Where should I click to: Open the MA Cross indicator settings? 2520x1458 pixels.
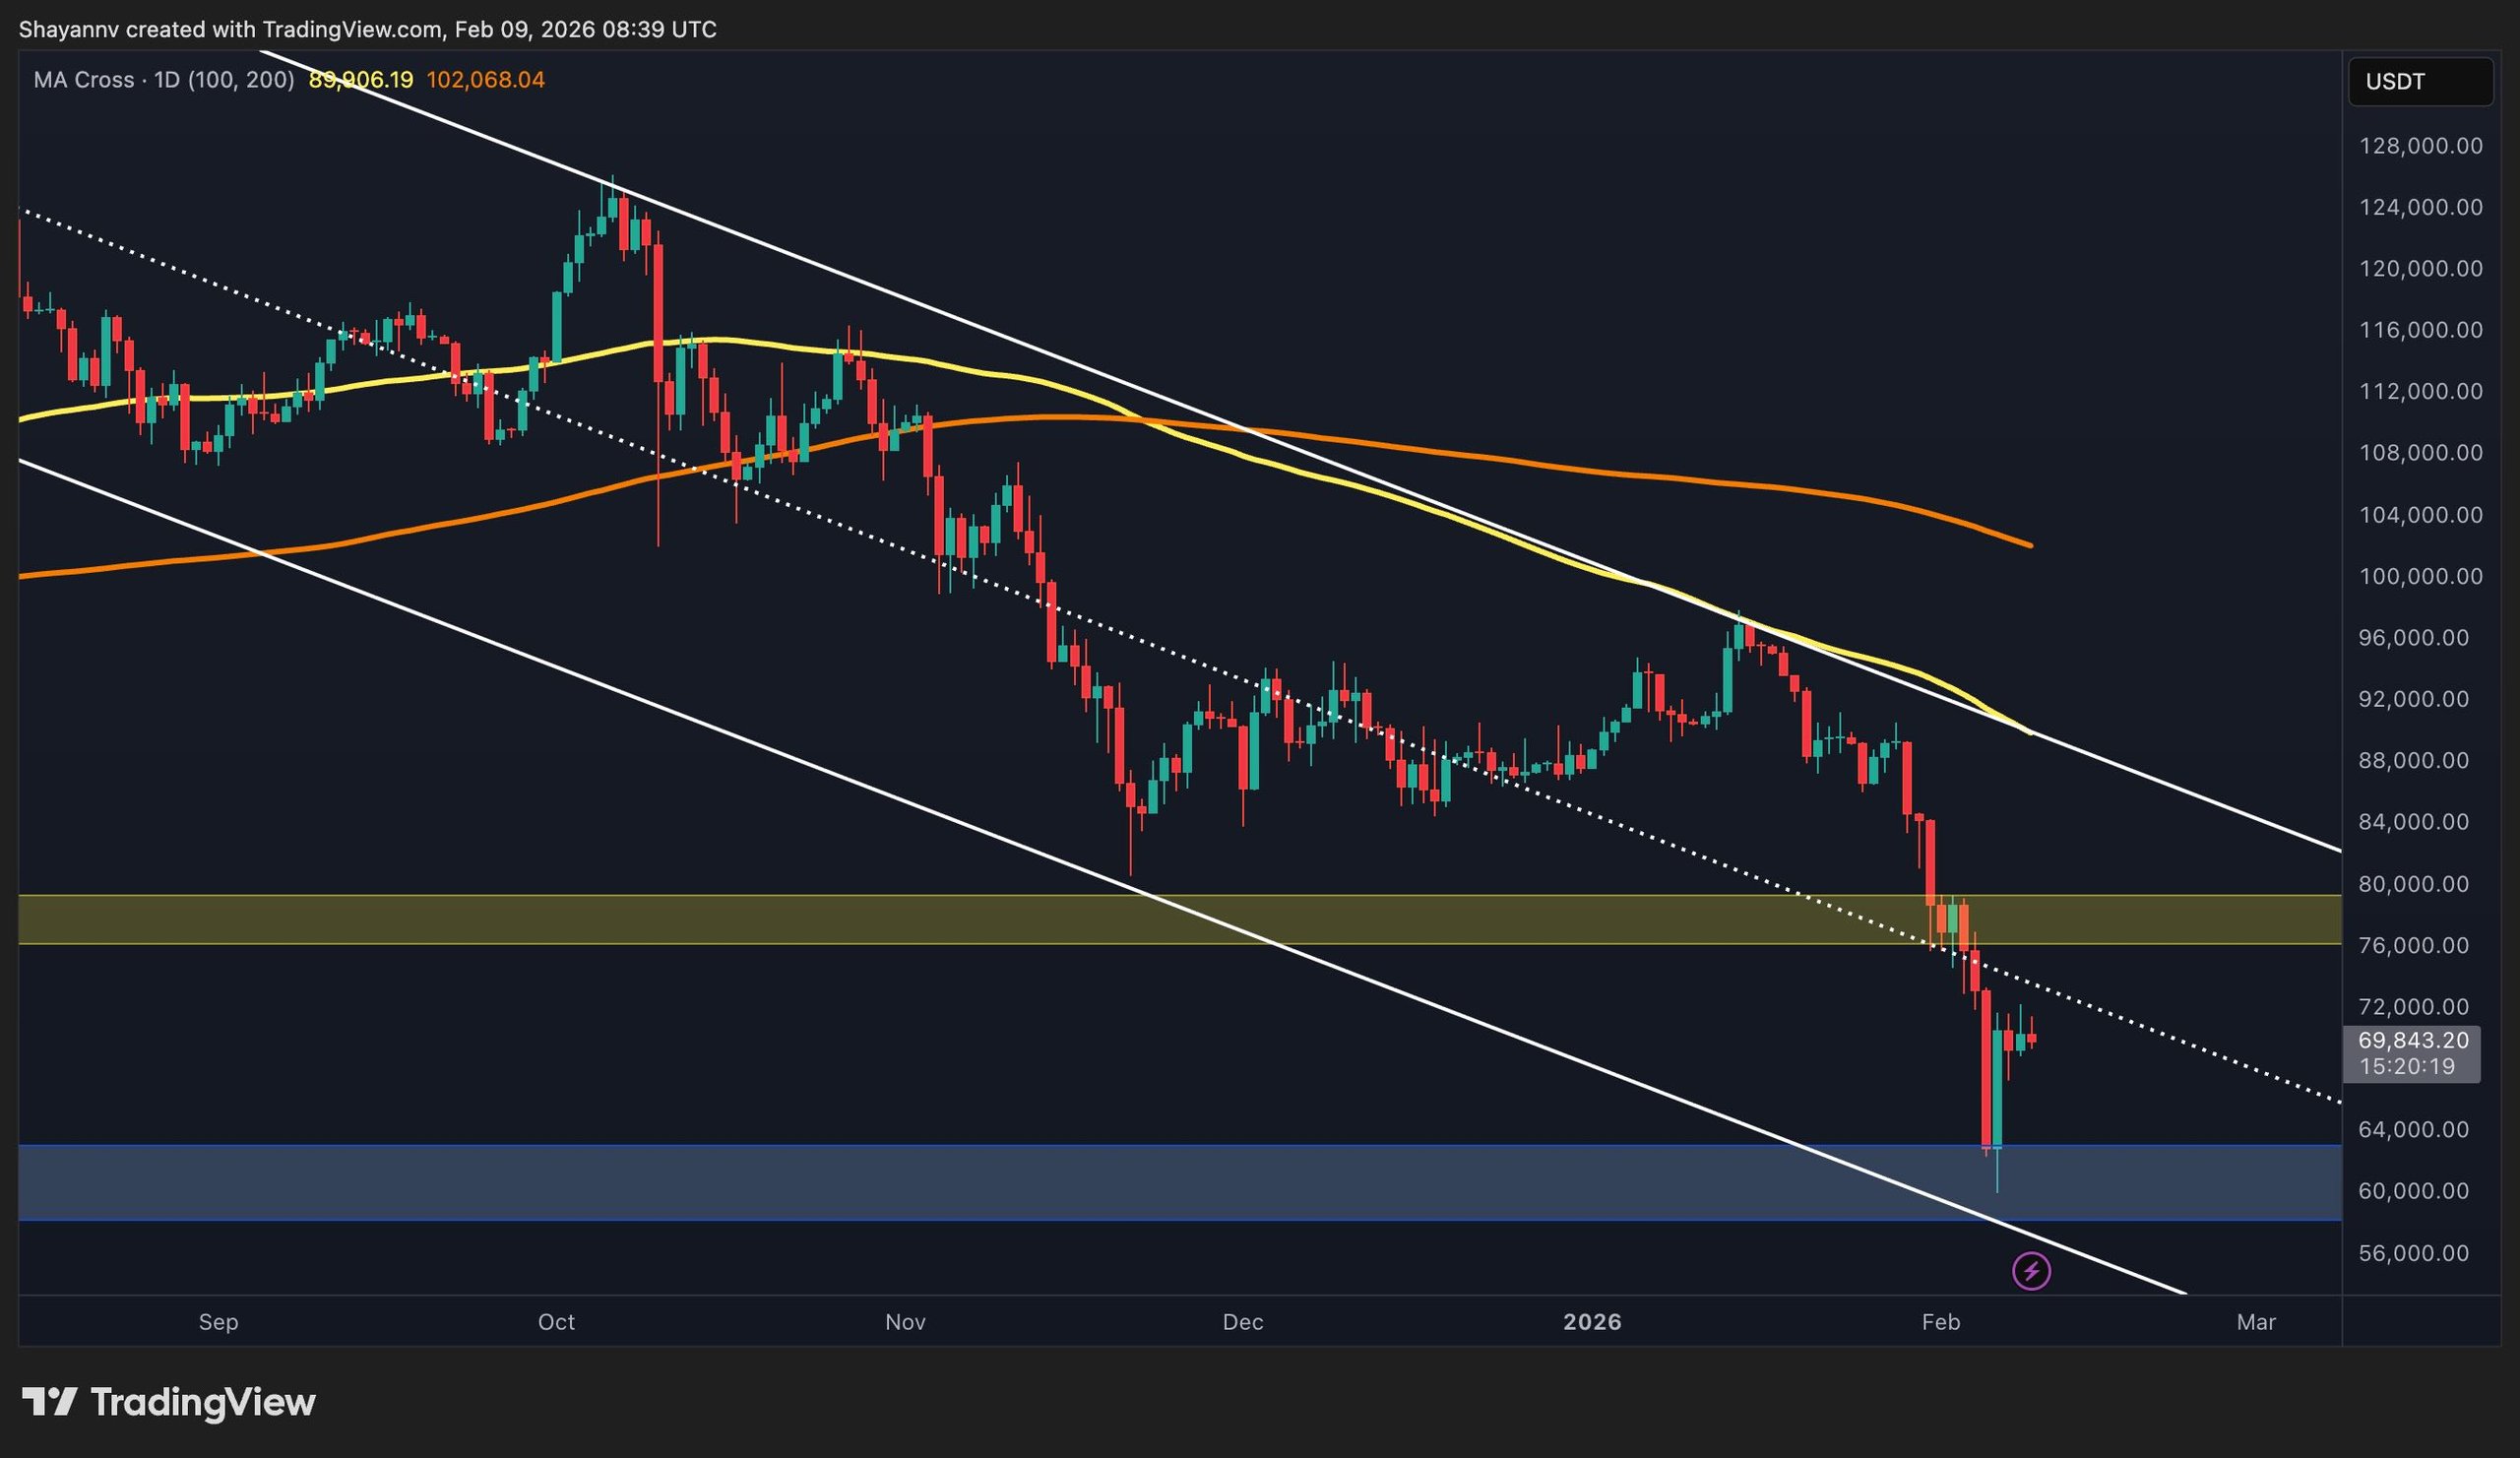85,80
